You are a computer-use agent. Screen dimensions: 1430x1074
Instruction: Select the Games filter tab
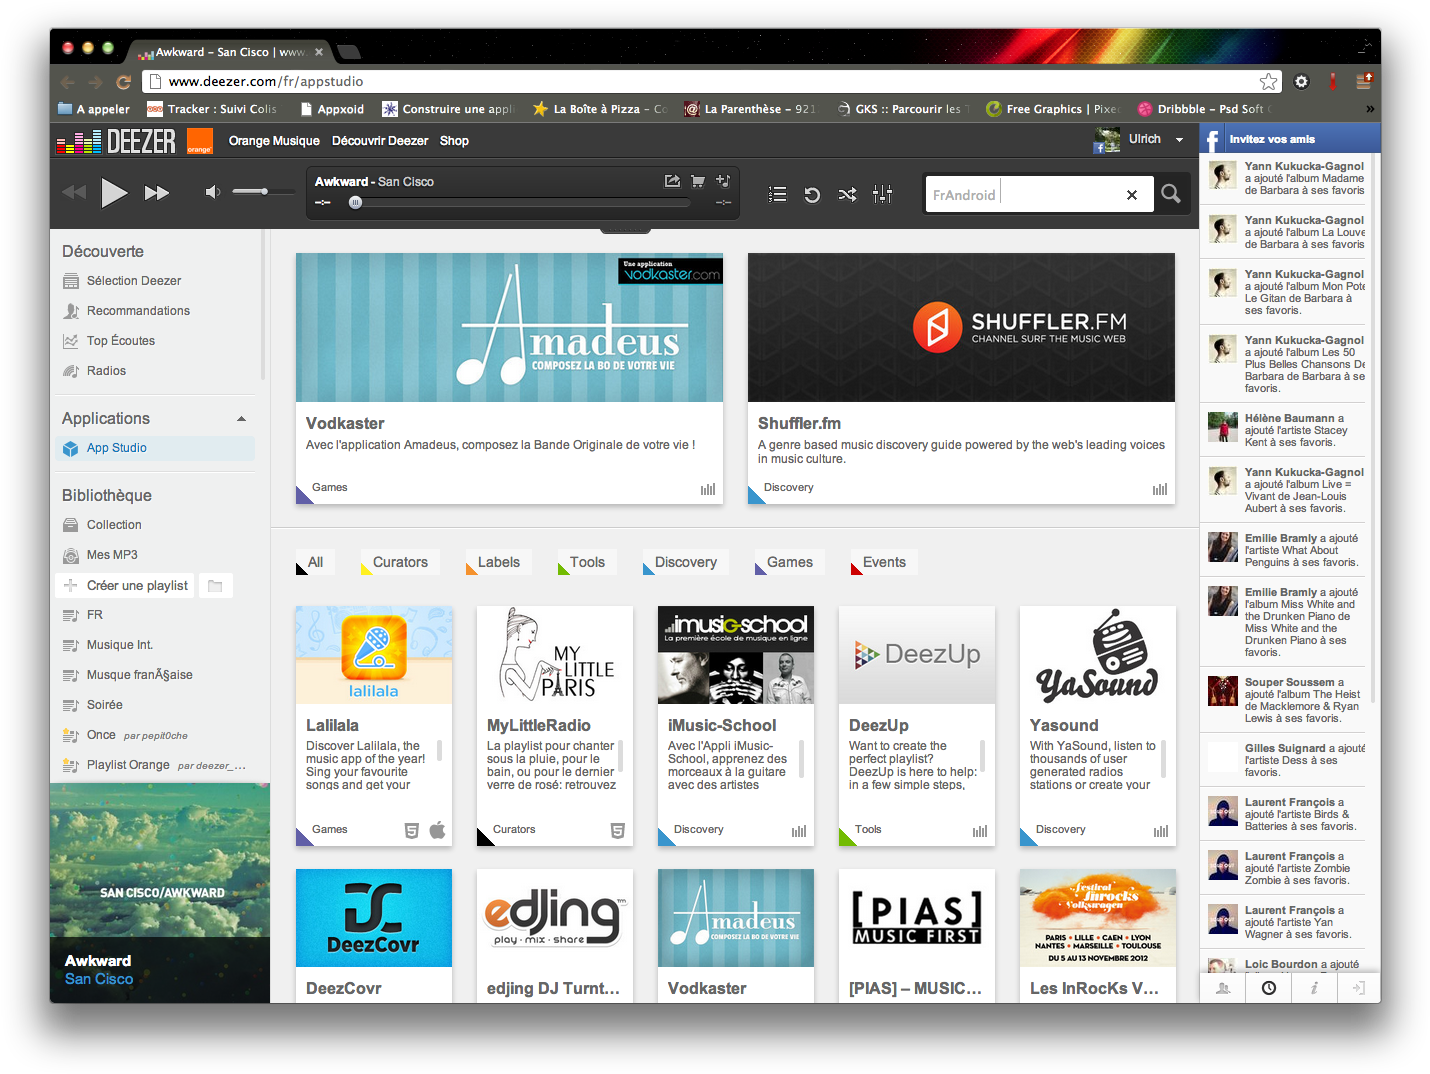click(789, 562)
